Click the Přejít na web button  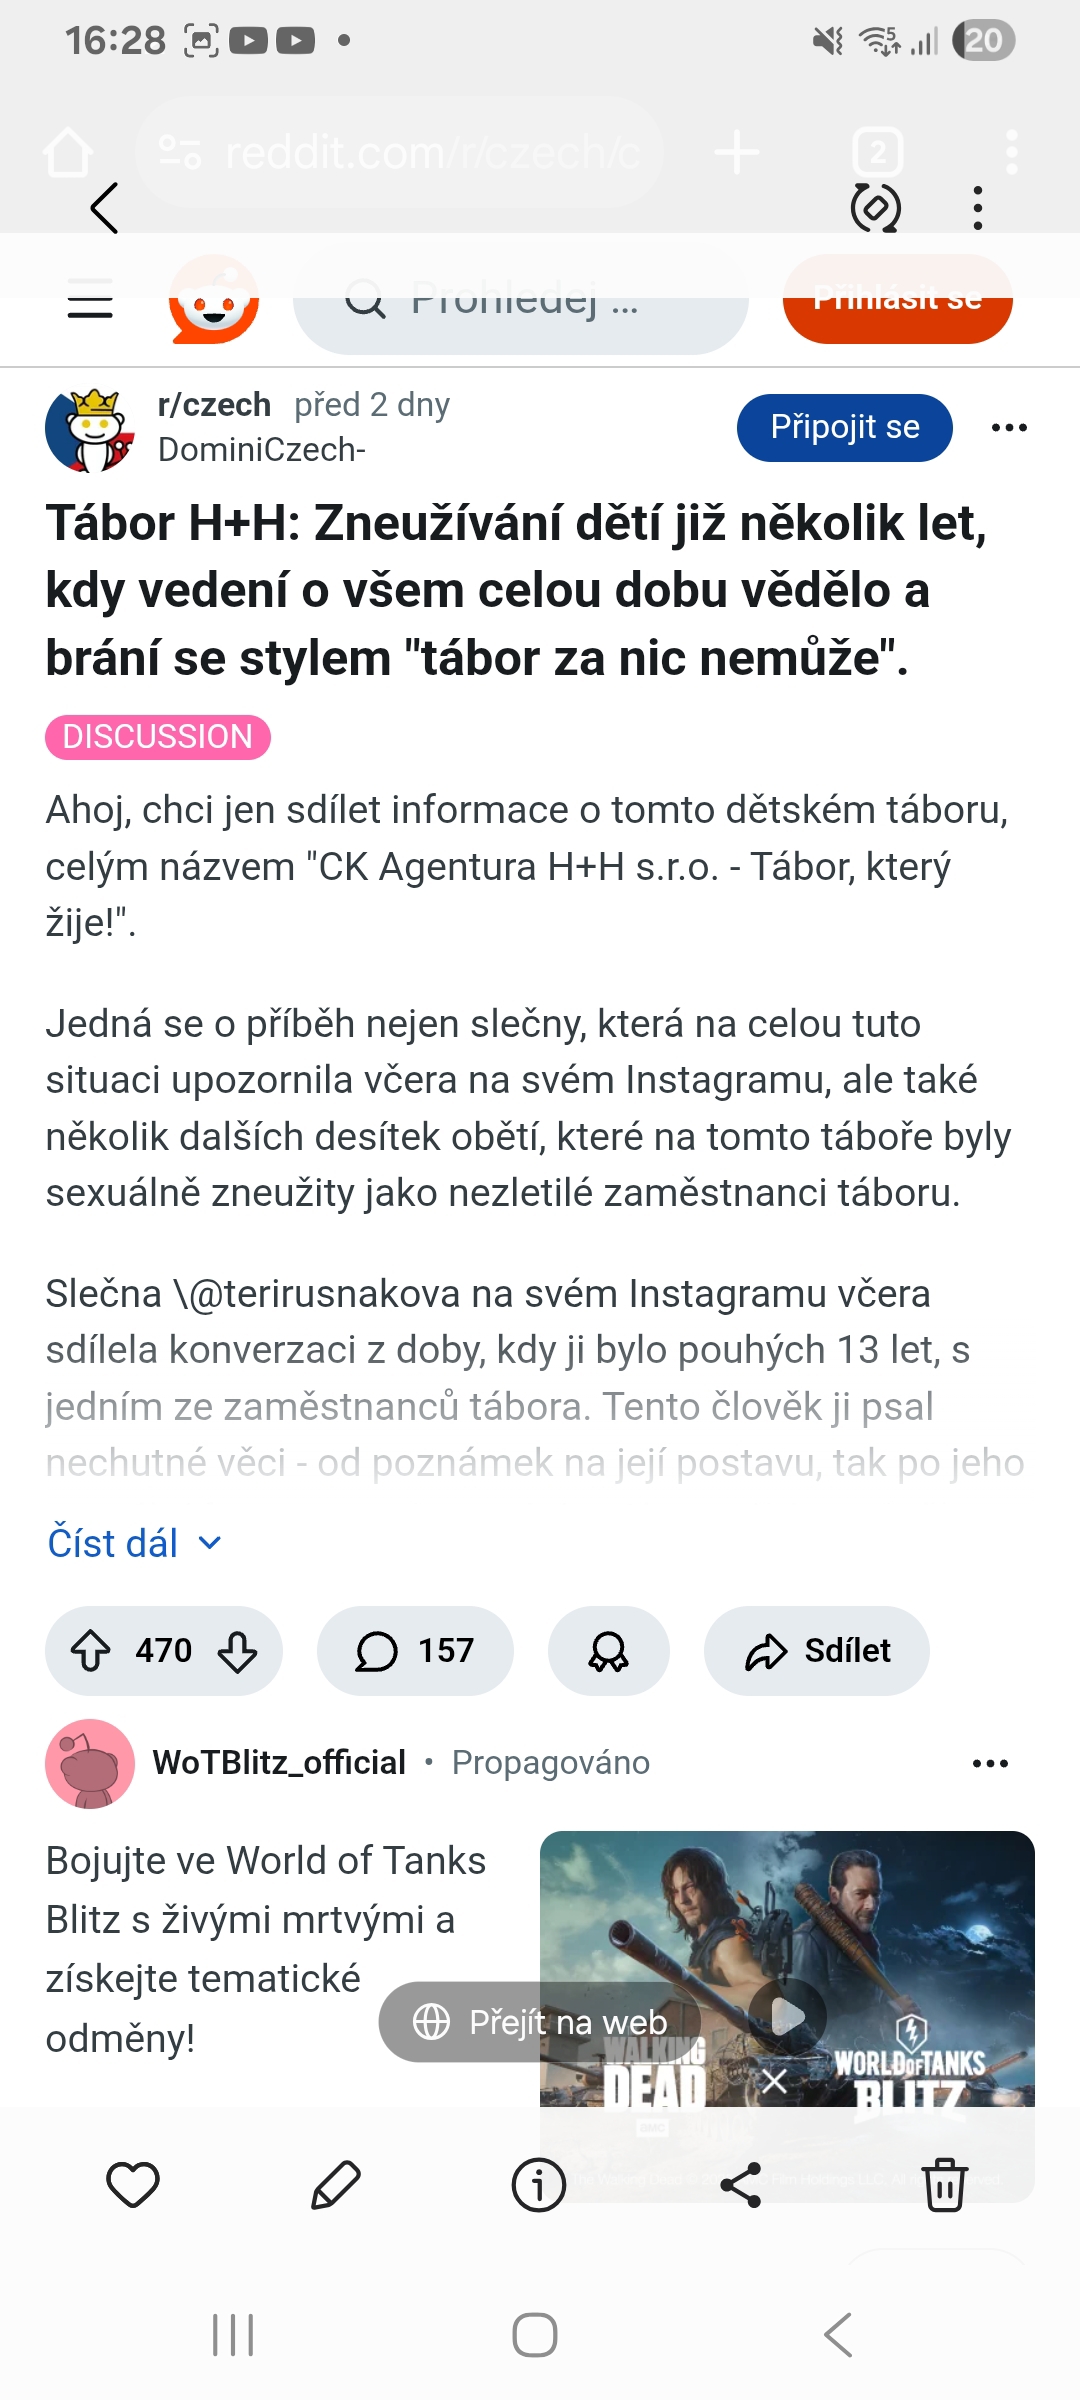point(541,2022)
